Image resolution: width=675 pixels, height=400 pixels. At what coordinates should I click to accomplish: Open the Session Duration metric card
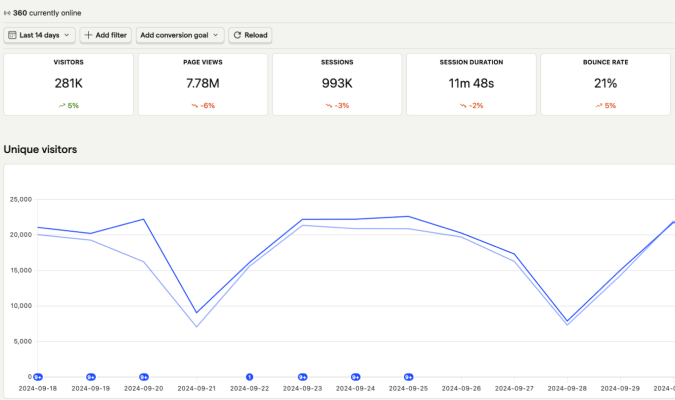tap(471, 85)
